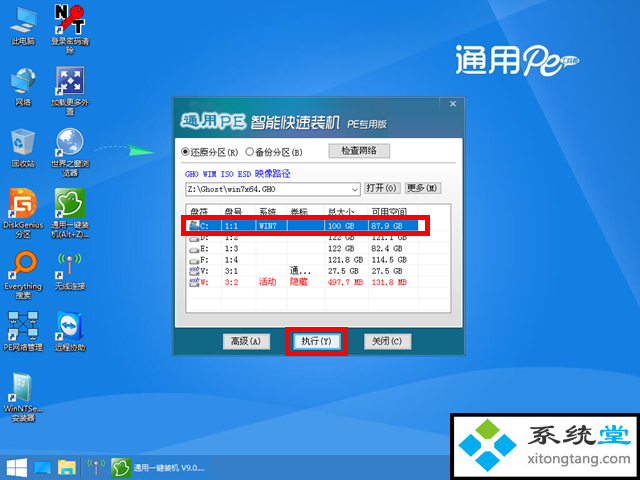
Task: Select the 还原分区(R) radio option
Action: click(x=210, y=152)
